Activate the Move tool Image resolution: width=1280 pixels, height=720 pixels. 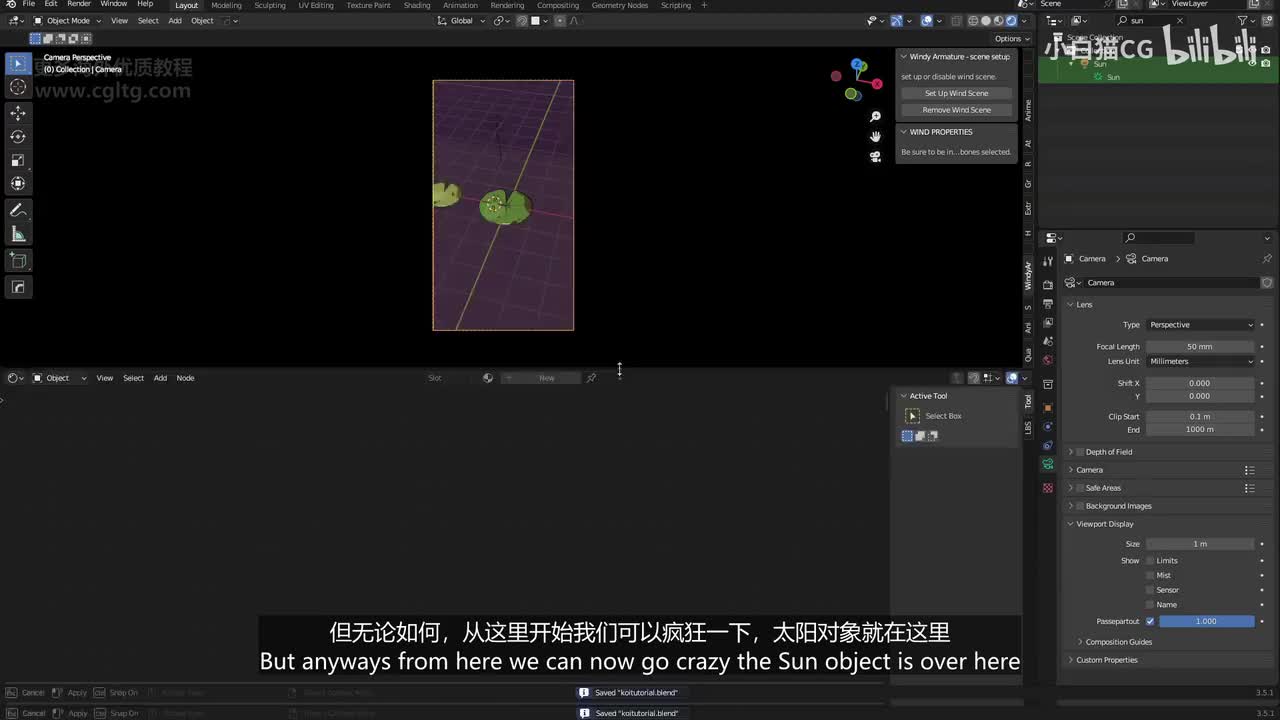18,113
